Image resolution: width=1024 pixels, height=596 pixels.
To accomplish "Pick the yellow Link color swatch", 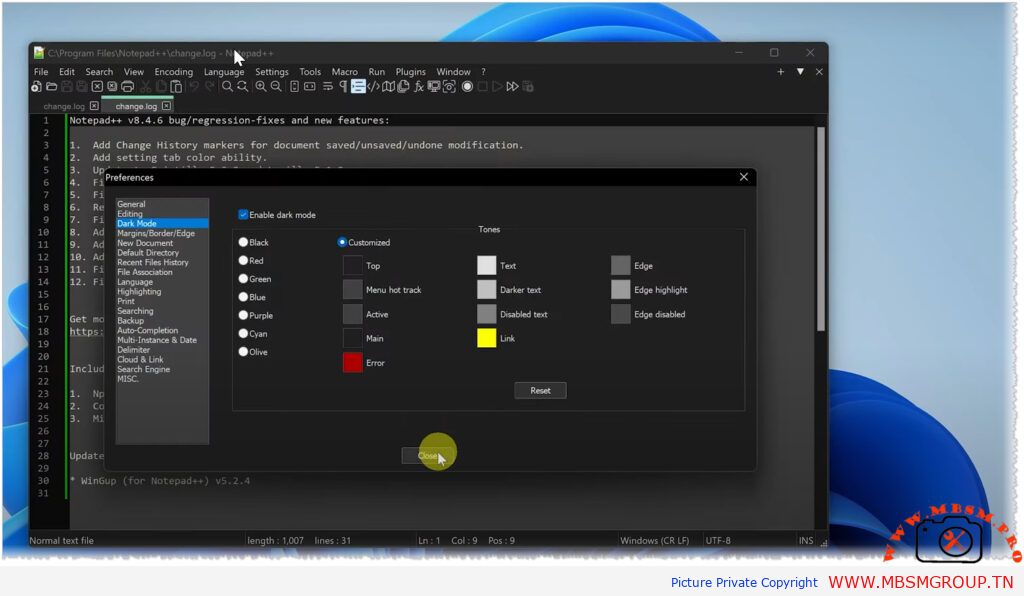I will pos(487,338).
